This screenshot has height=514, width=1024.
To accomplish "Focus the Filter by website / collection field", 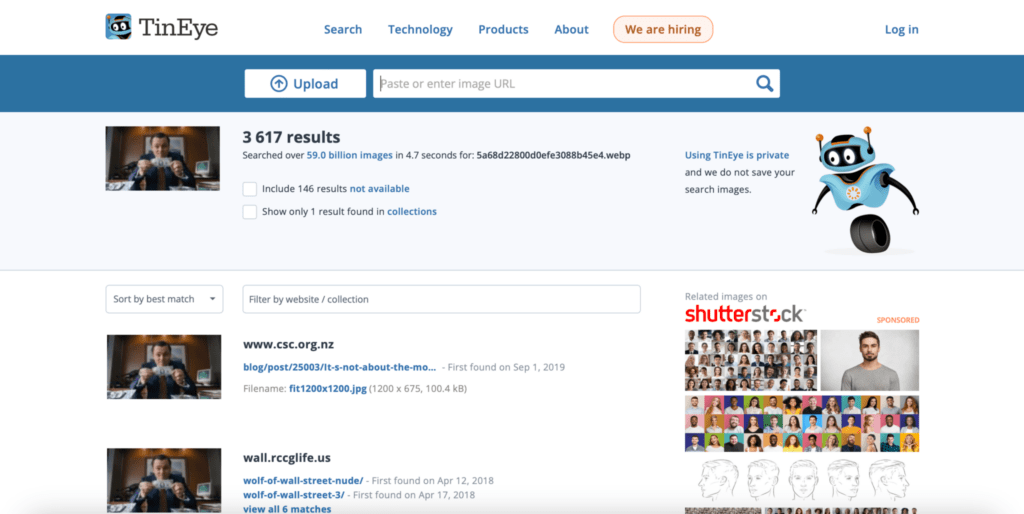I will (441, 299).
